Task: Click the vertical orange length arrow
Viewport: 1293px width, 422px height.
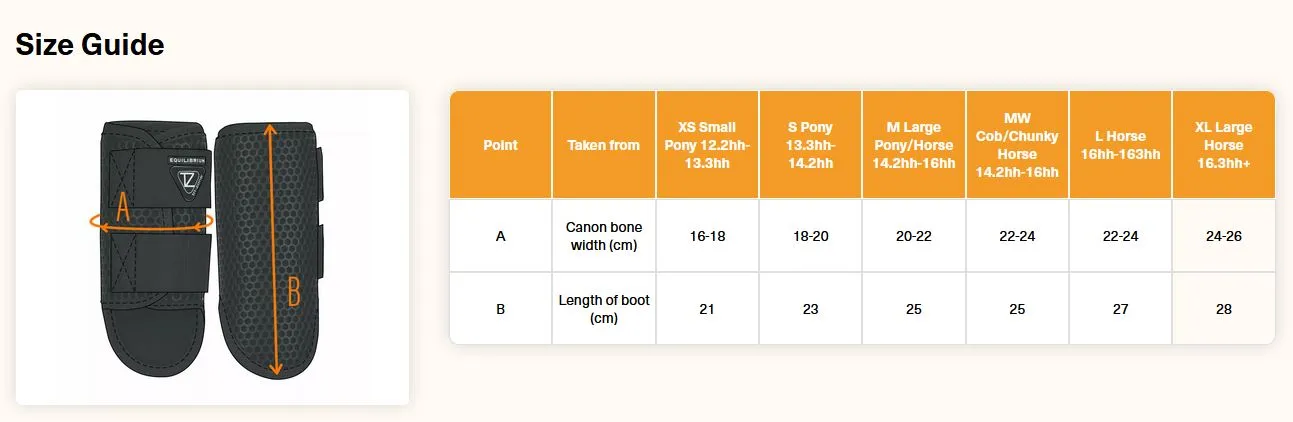Action: coord(273,249)
